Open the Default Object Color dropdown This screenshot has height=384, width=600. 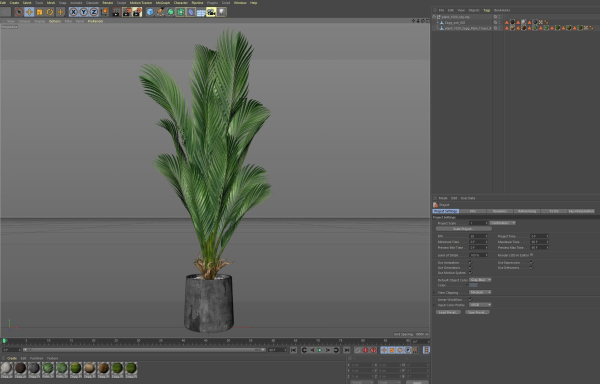point(480,280)
